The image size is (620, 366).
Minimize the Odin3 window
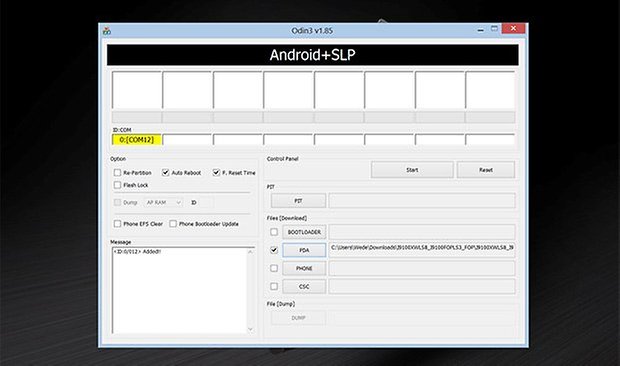click(480, 30)
